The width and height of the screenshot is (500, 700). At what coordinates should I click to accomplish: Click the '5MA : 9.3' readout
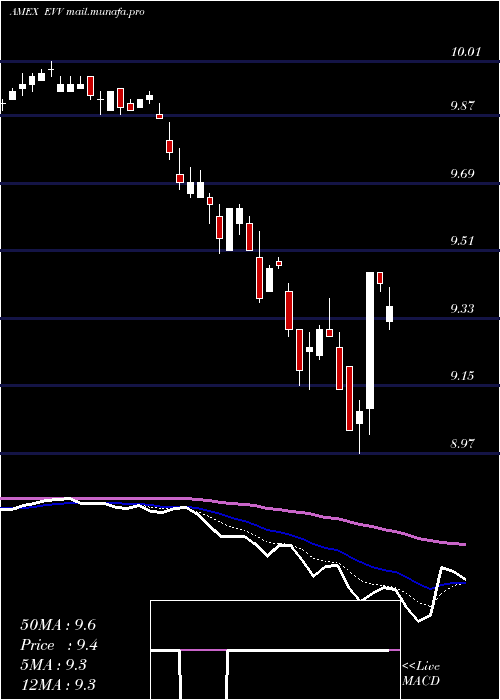click(x=54, y=665)
